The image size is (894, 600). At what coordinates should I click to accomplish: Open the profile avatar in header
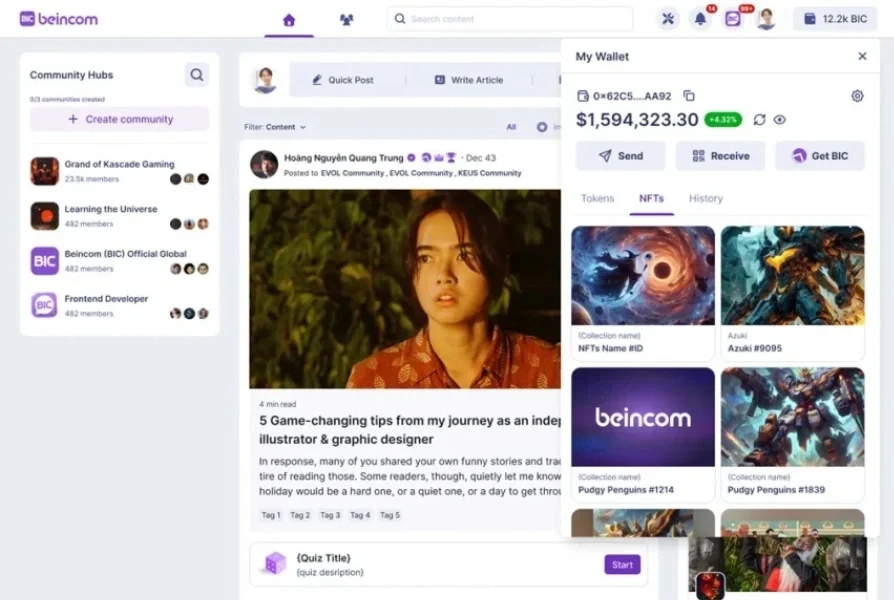coord(766,19)
